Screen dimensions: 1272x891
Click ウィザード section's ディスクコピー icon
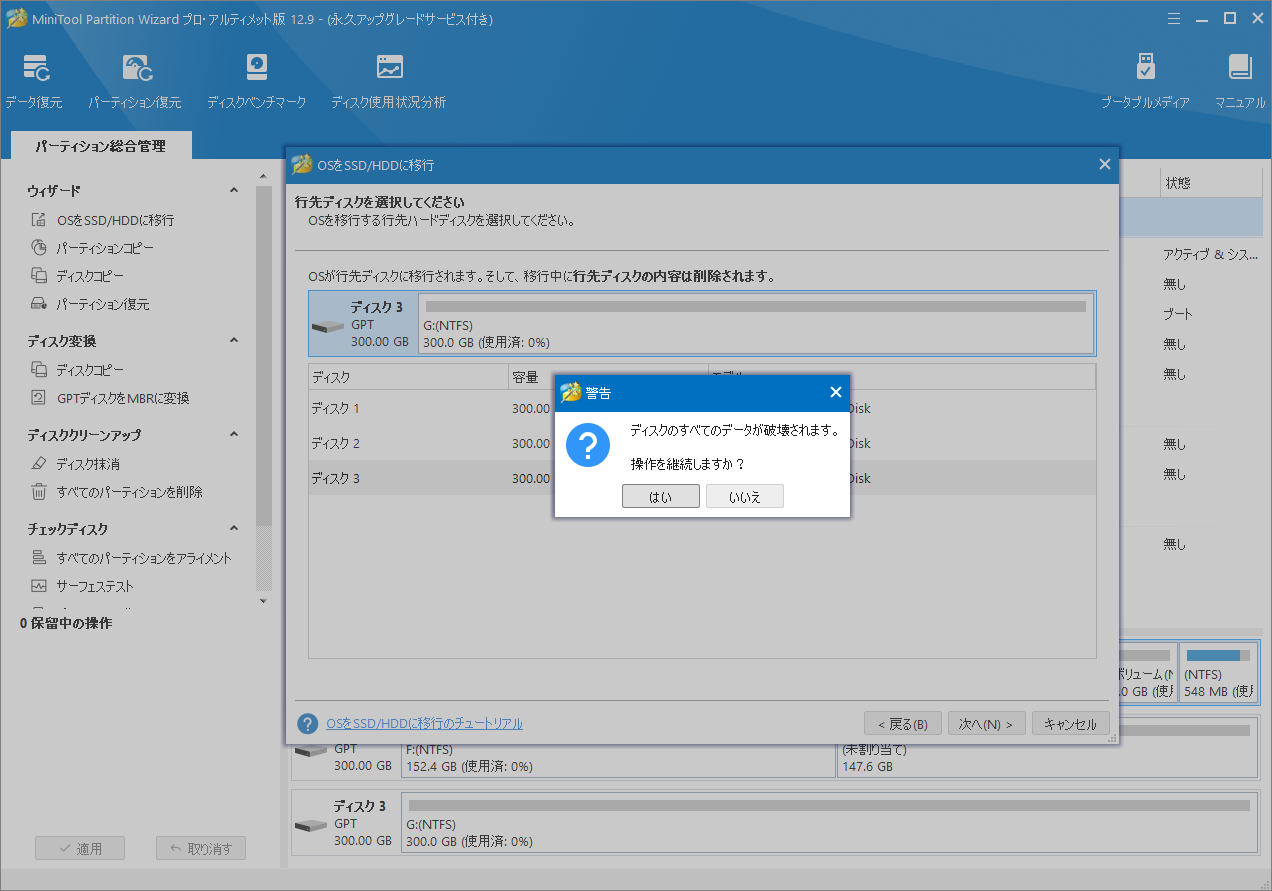click(x=39, y=276)
